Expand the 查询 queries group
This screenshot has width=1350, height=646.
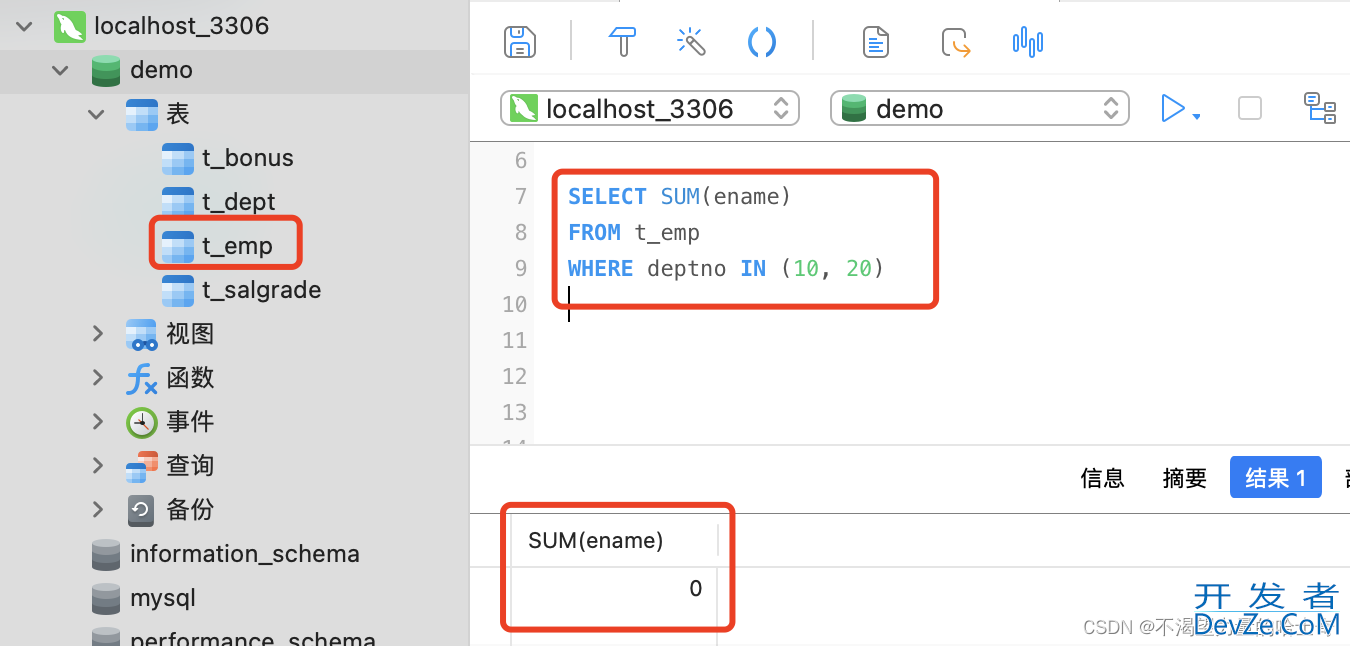[98, 466]
